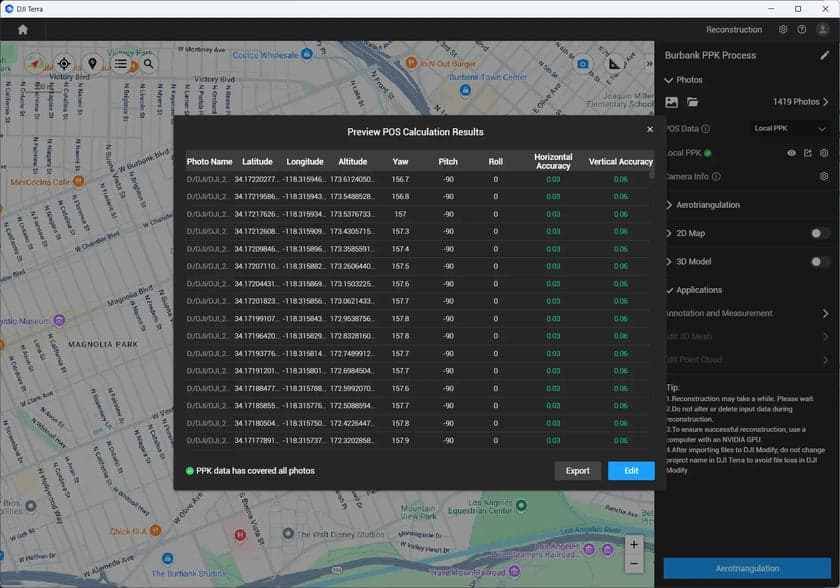The width and height of the screenshot is (840, 588).
Task: Click the add folder icon under Photos
Action: click(x=692, y=102)
